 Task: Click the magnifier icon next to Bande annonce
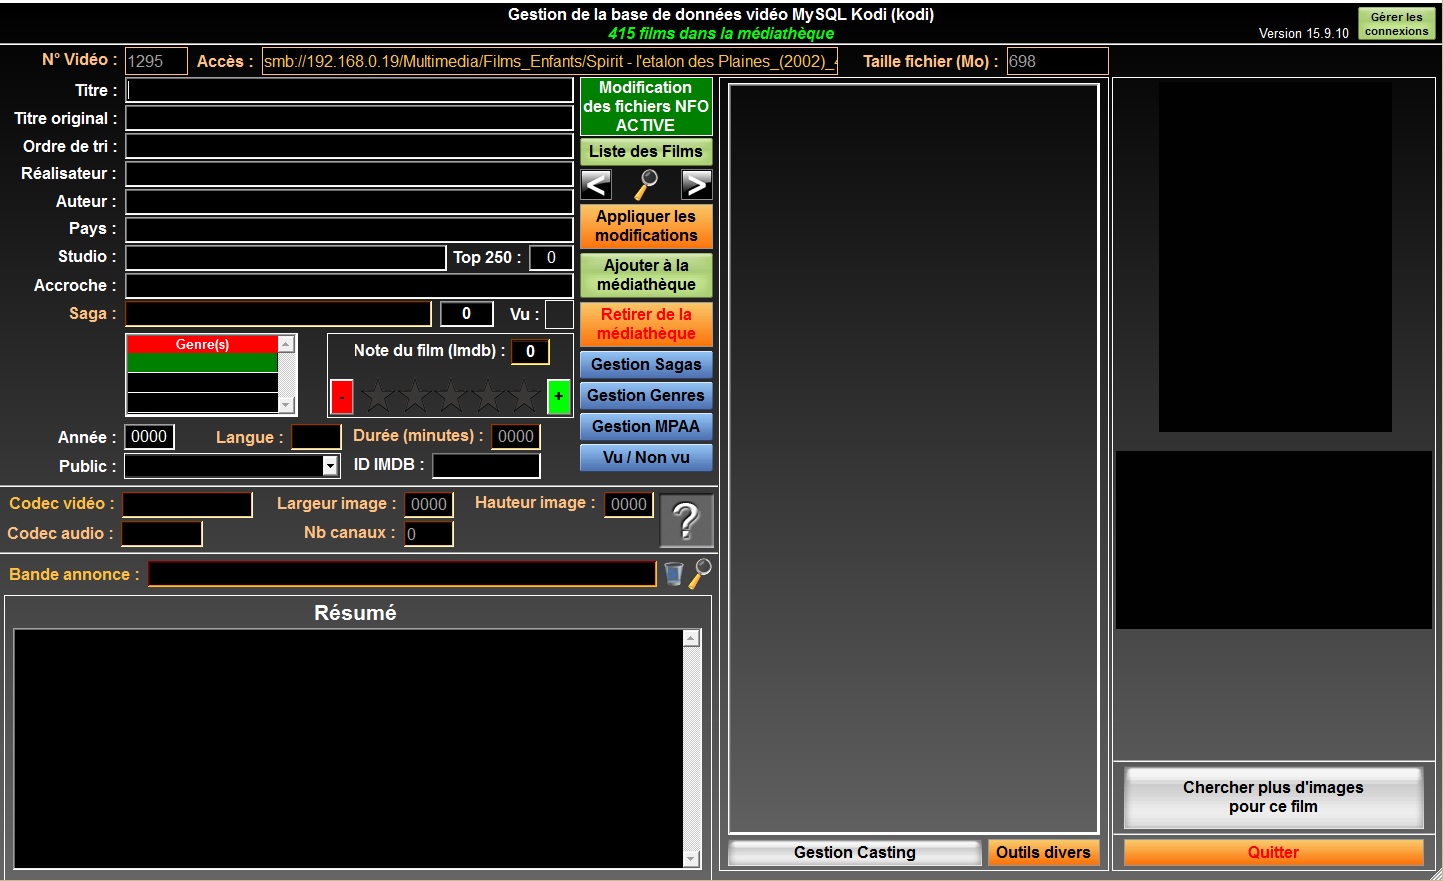(700, 573)
